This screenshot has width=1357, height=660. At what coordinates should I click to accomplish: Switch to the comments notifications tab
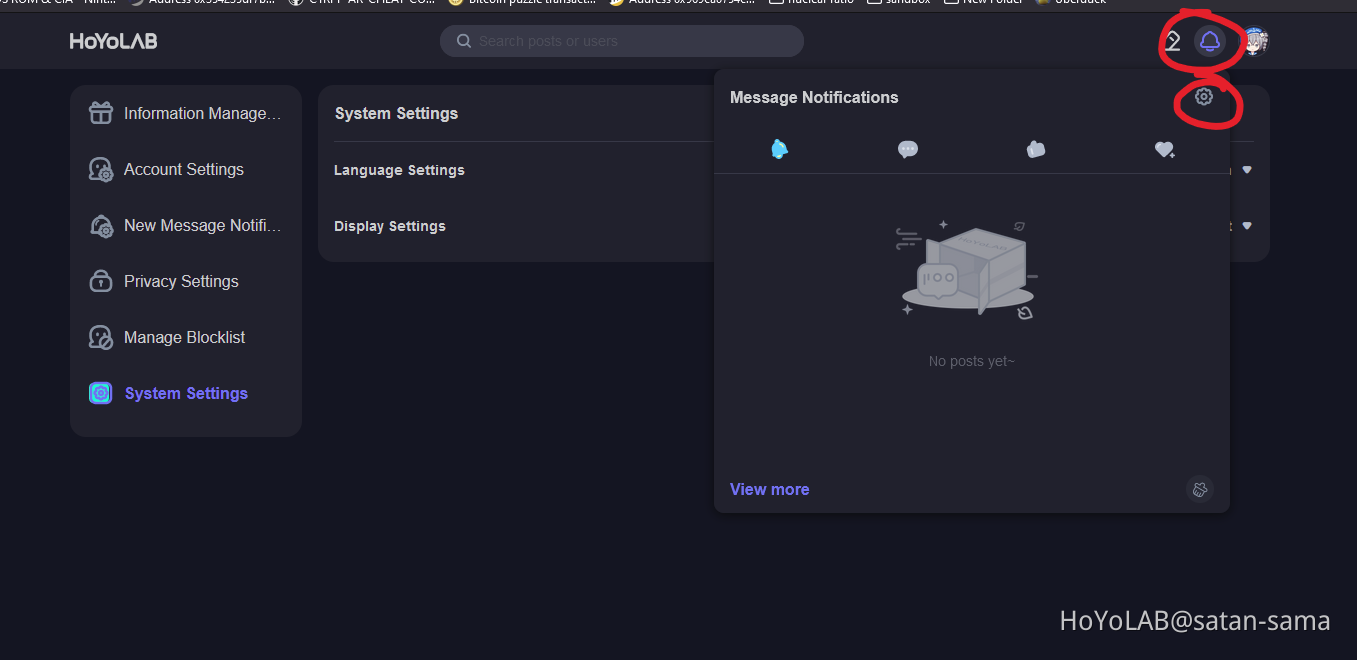click(907, 149)
